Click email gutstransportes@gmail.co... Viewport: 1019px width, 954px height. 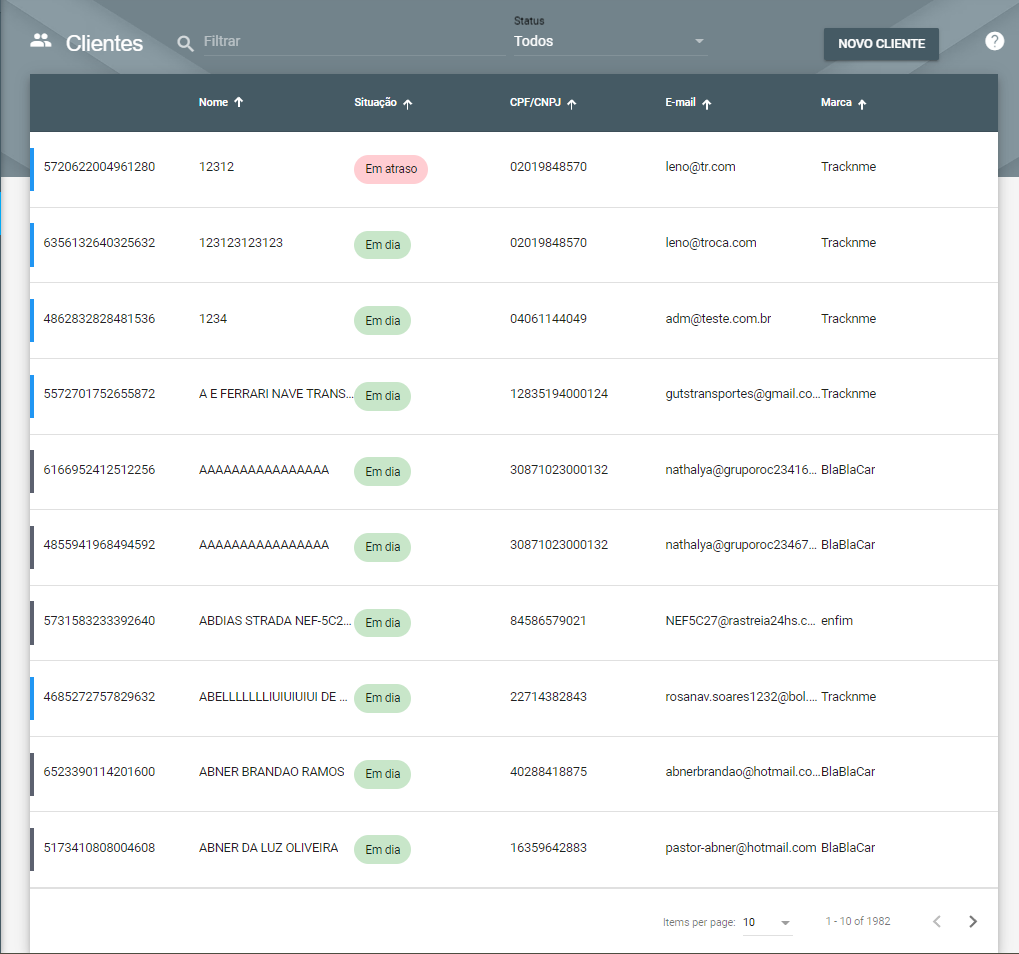(x=742, y=394)
